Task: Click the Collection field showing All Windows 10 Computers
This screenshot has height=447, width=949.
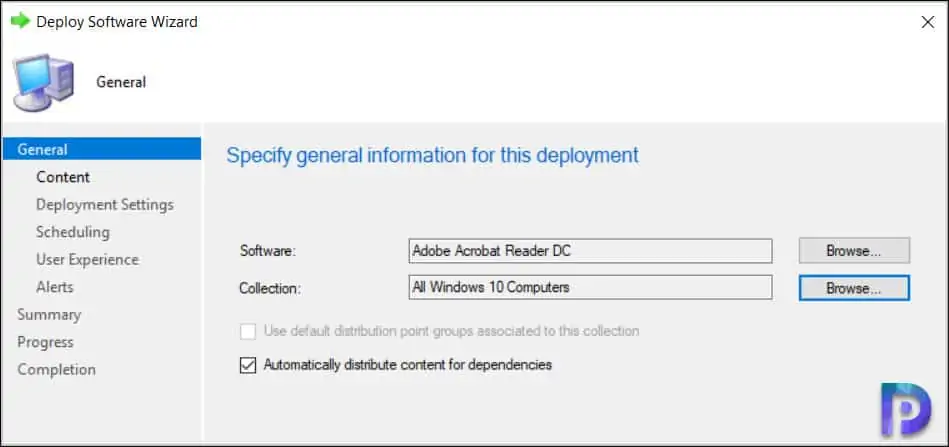Action: click(x=590, y=287)
